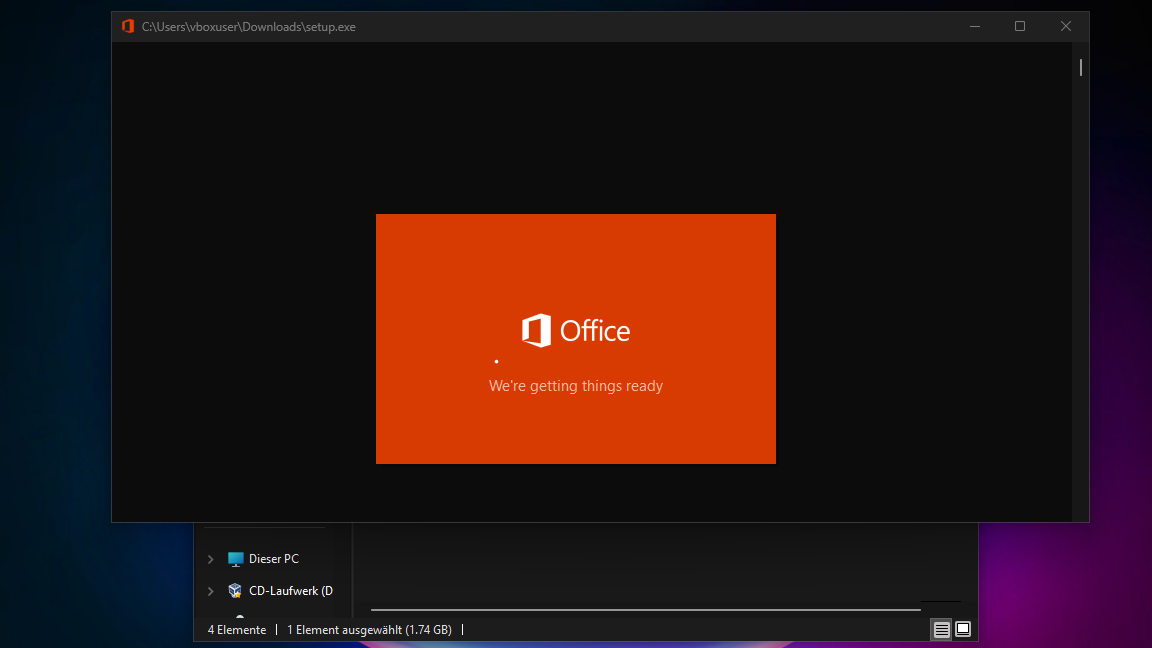Viewport: 1152px width, 648px height.
Task: Minimize the setup.exe console window
Action: 974,27
